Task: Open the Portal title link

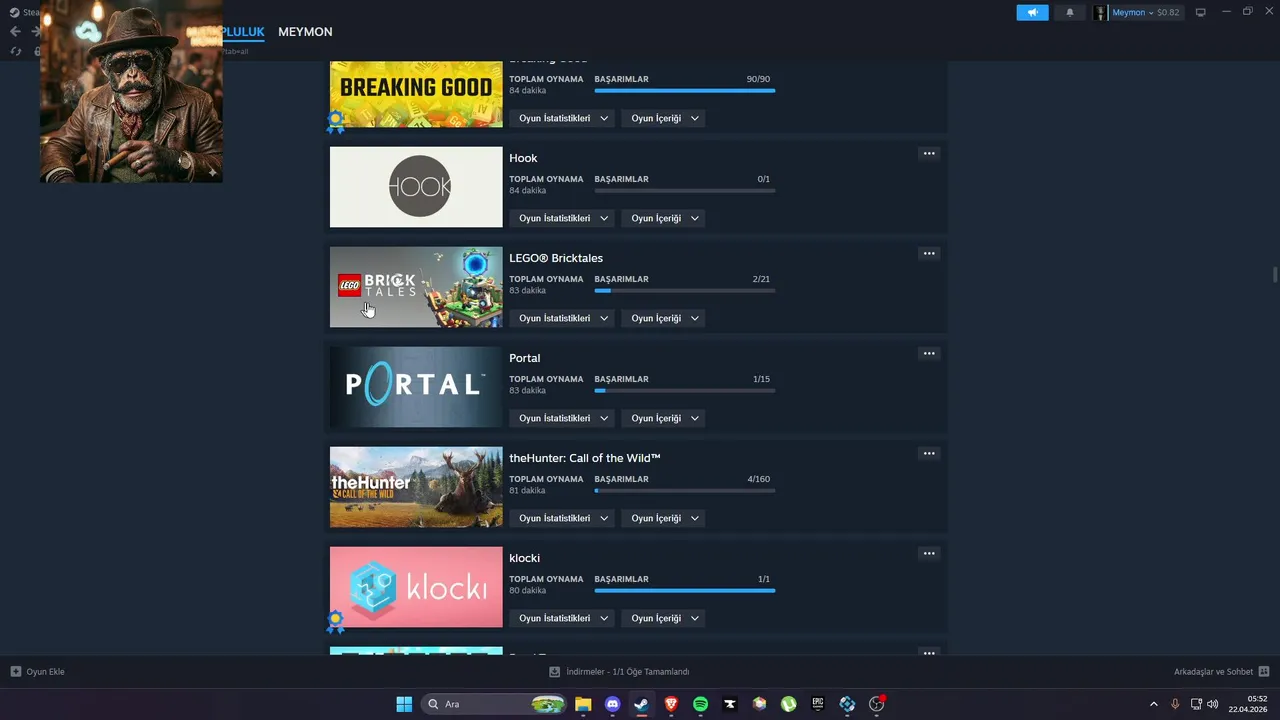Action: coord(524,358)
